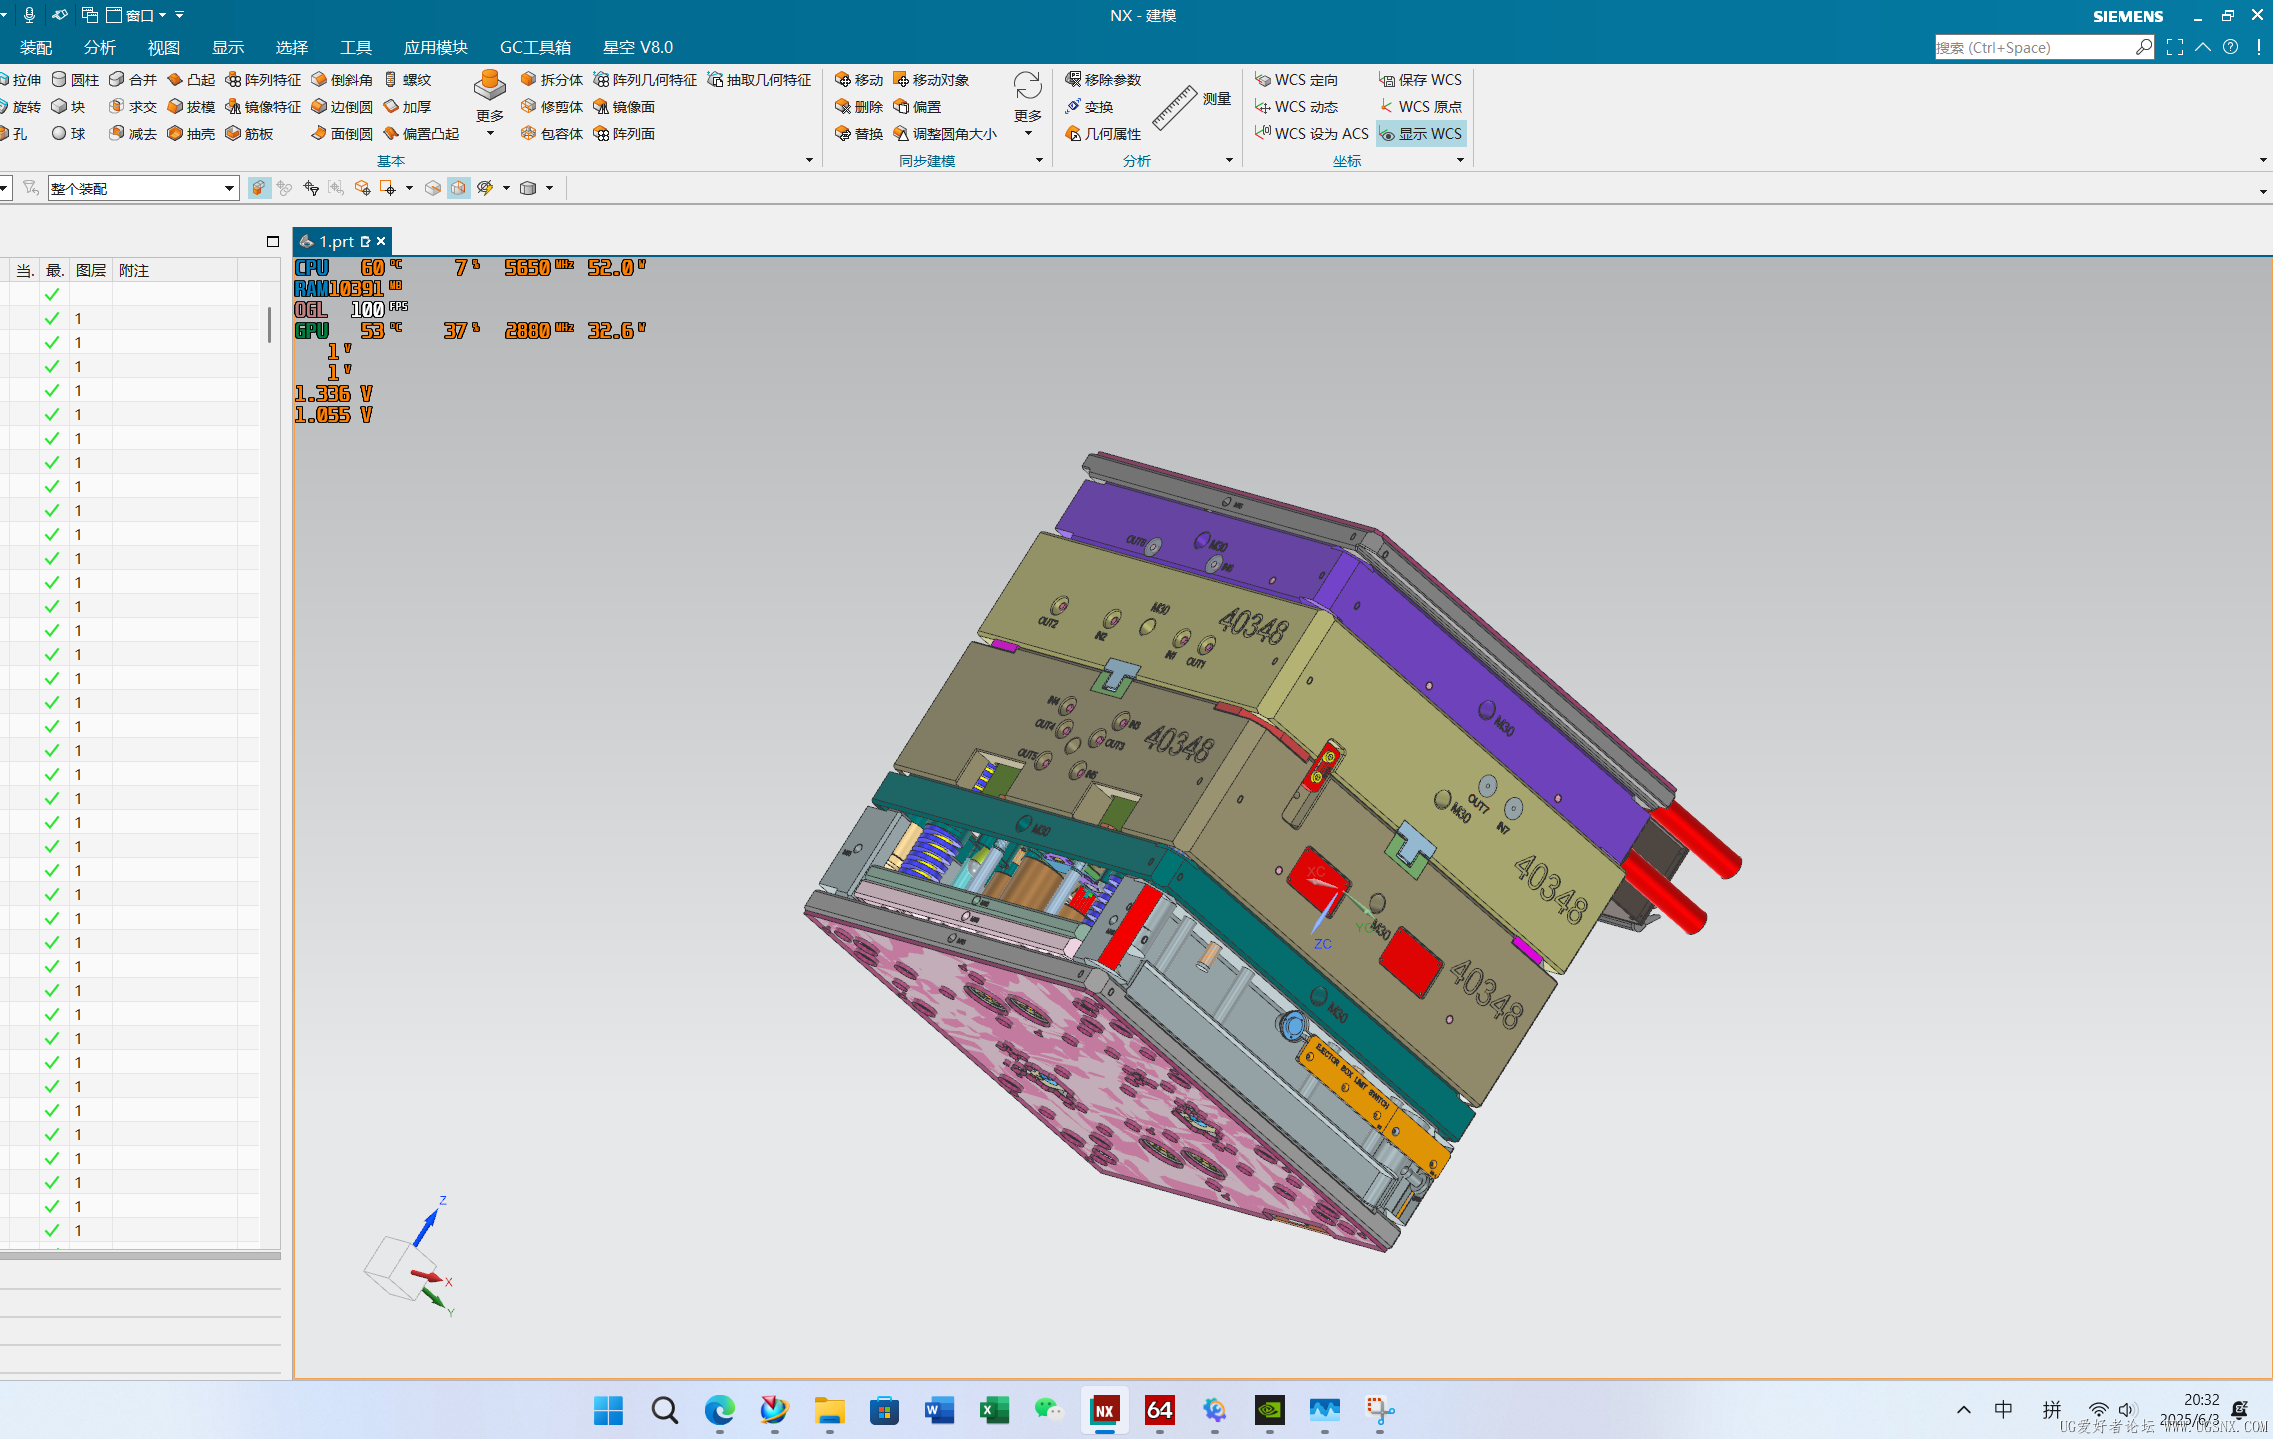Open WeChat from the taskbar
Screen dimensions: 2273x1439
pos(1049,1410)
